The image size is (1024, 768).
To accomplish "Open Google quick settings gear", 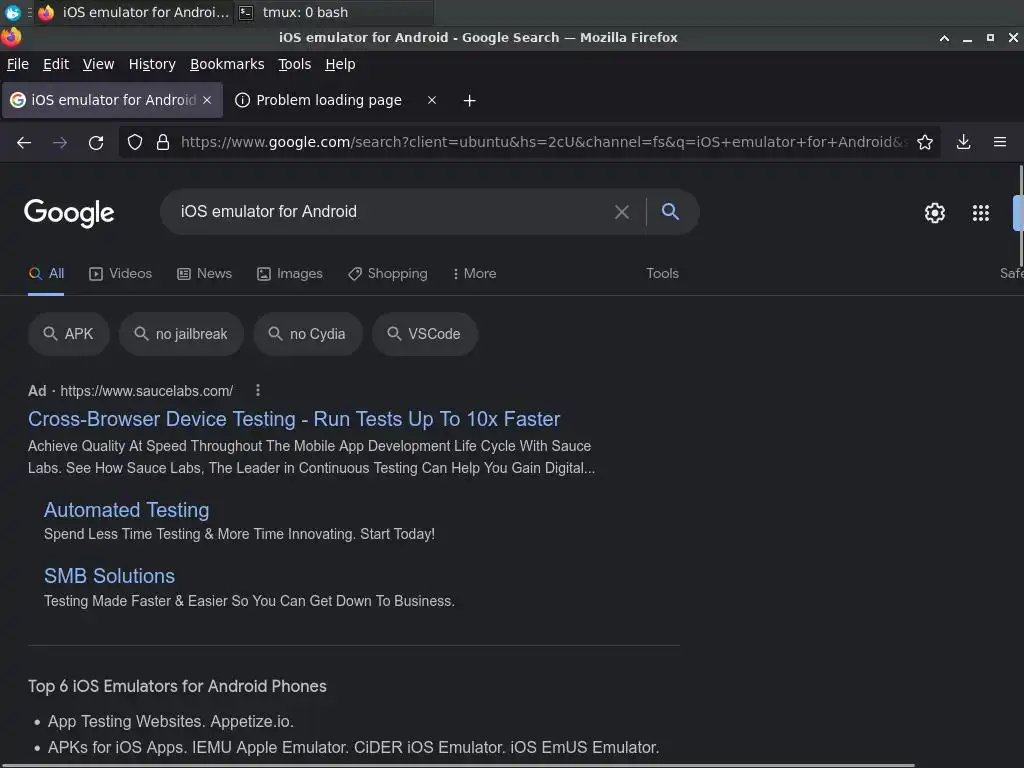I will [935, 213].
